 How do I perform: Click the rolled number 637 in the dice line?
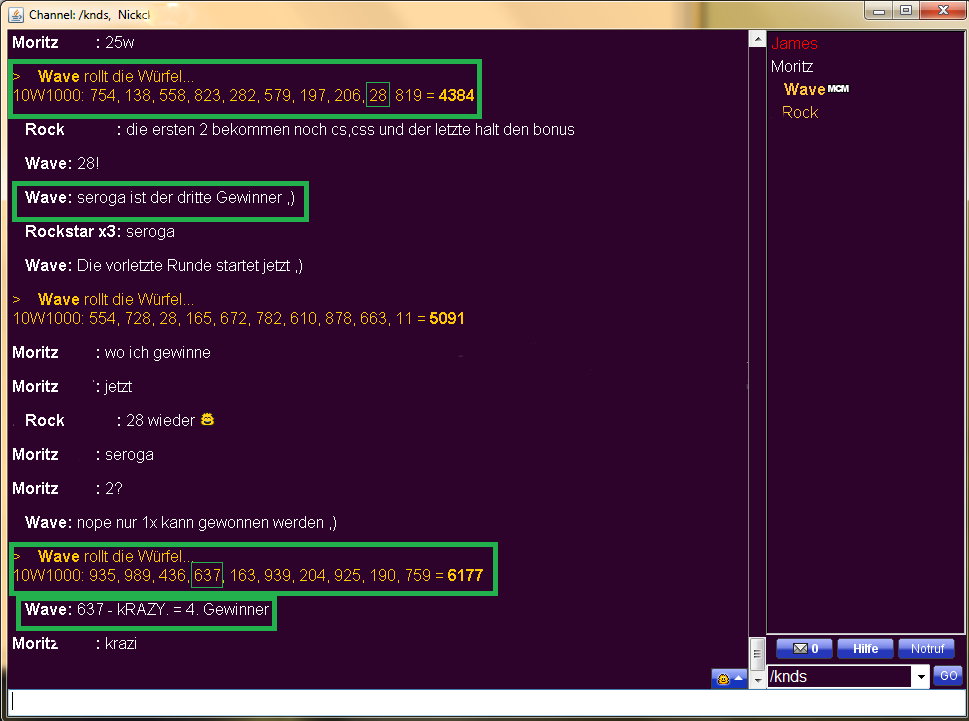click(207, 575)
